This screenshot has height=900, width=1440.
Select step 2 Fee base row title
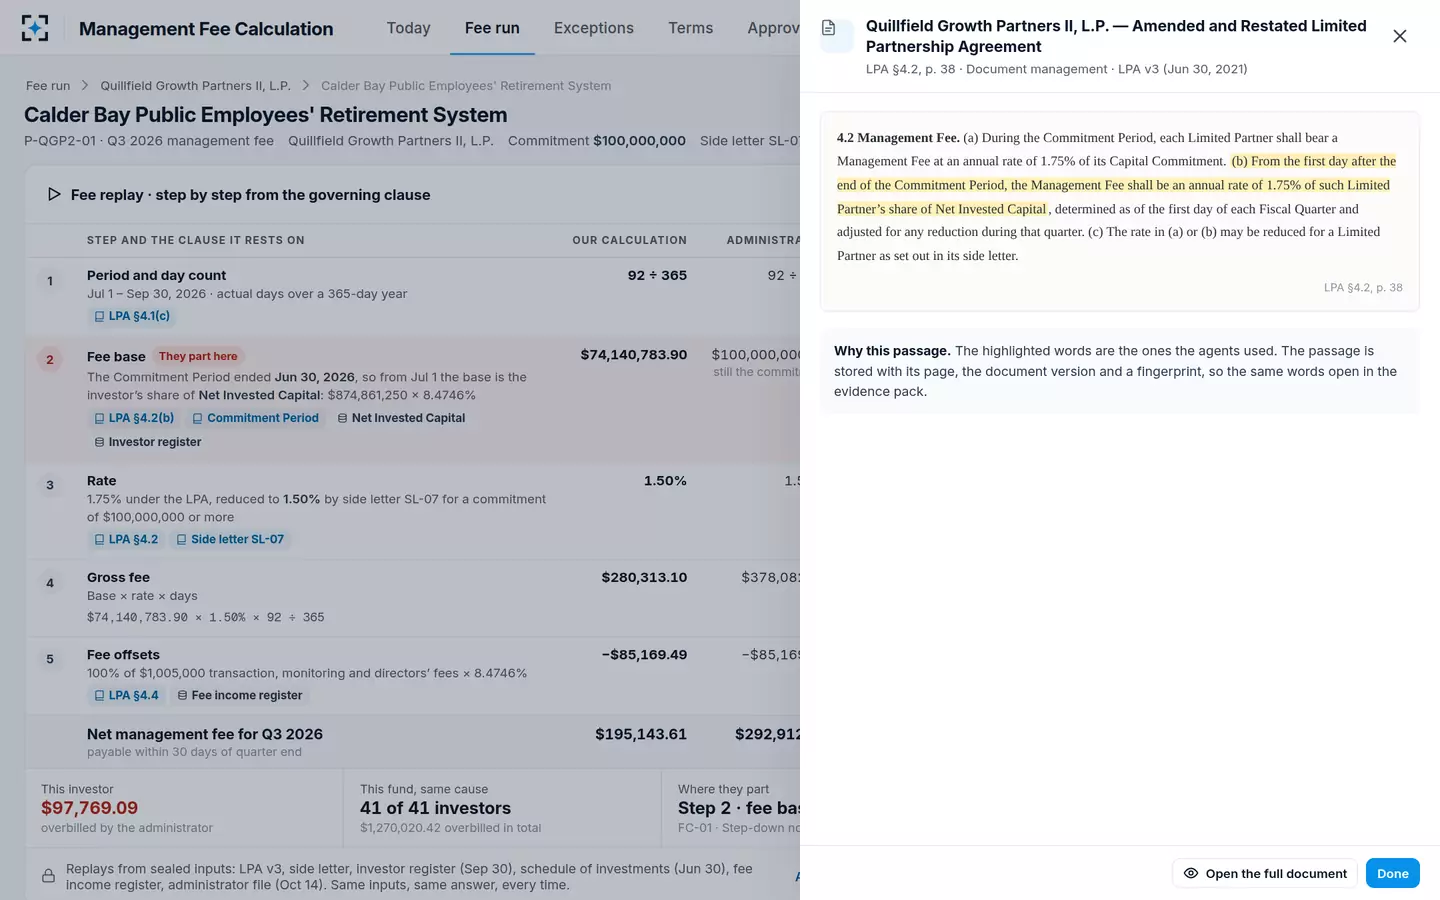point(116,357)
